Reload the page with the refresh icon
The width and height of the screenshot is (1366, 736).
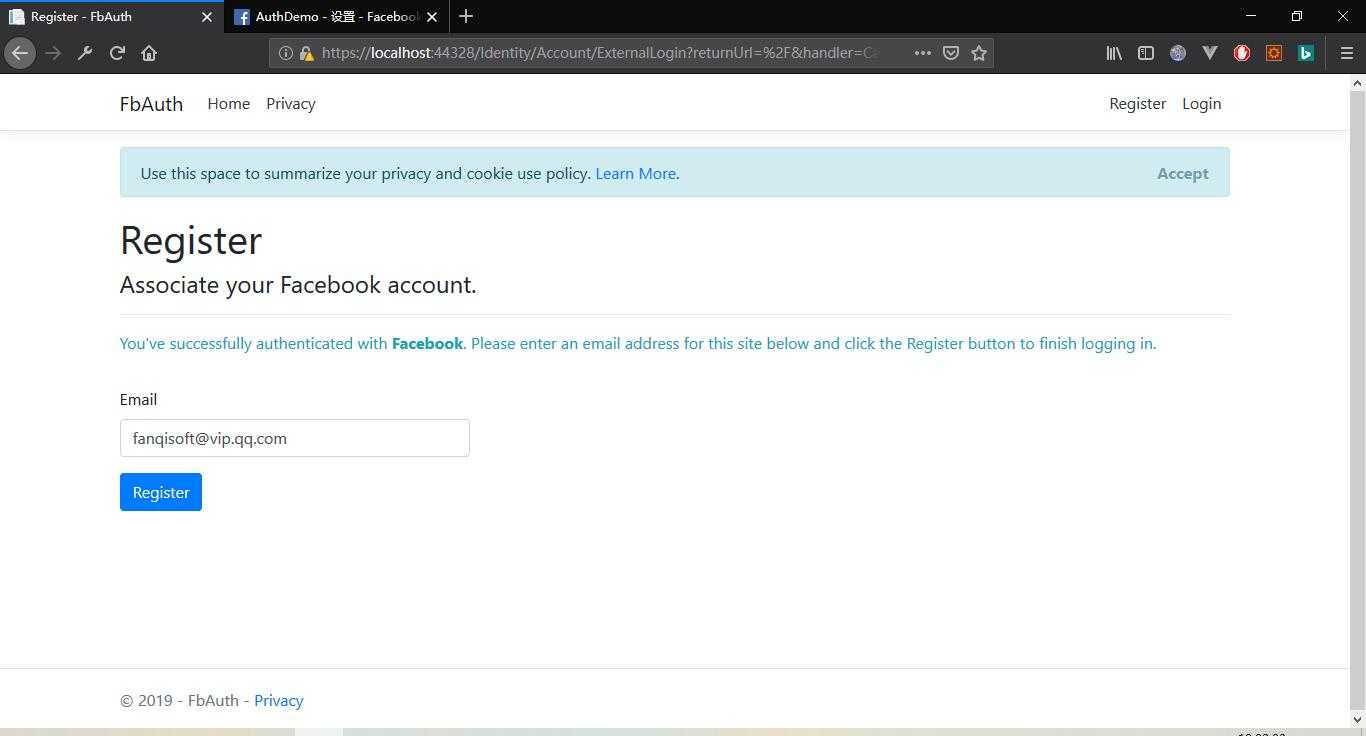click(117, 53)
